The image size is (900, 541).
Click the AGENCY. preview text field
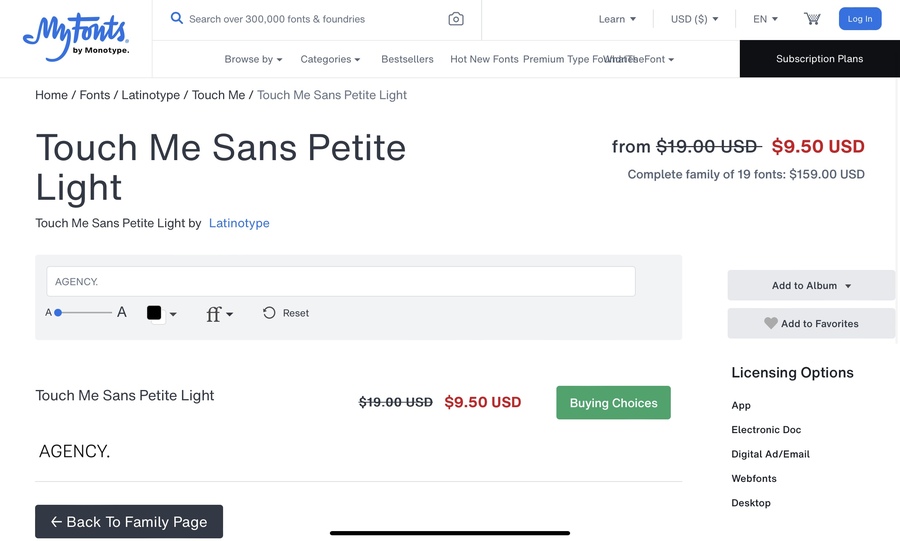[340, 282]
